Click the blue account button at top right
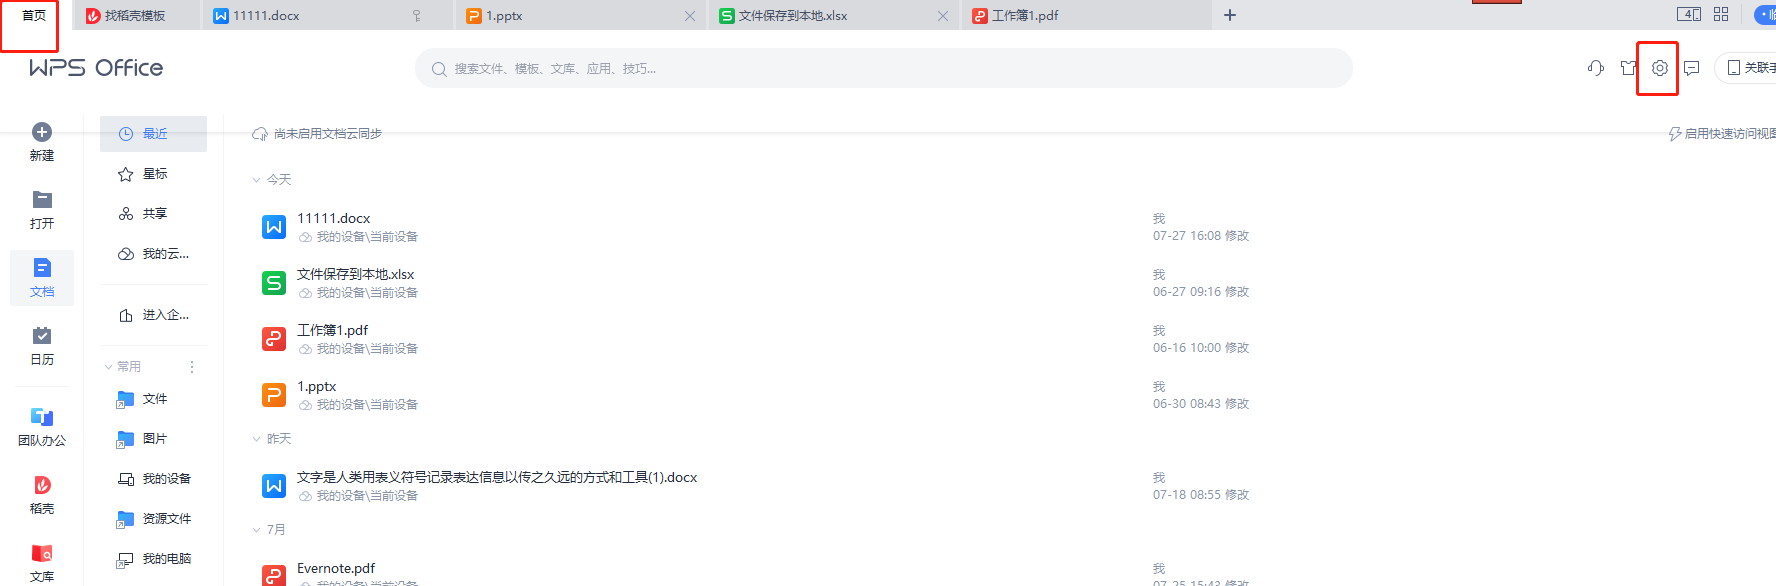Viewport: 1776px width, 586px height. tap(1766, 15)
